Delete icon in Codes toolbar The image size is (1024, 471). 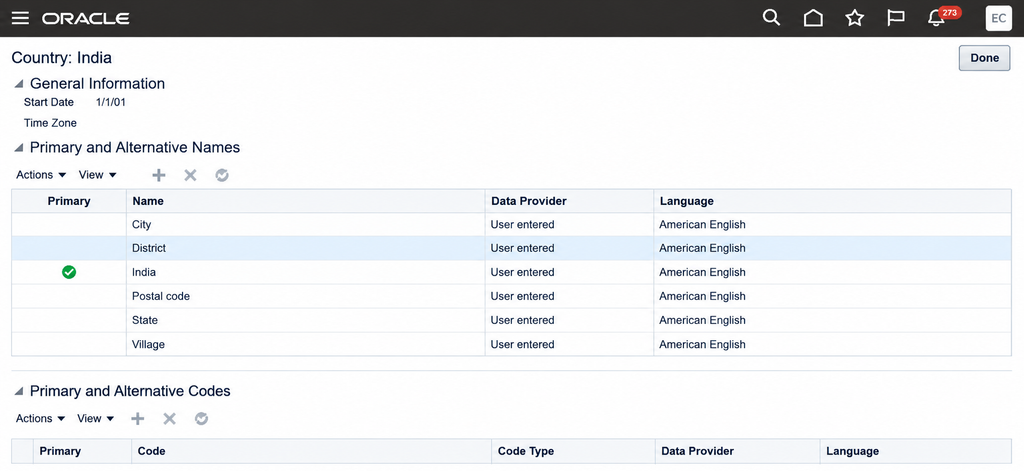coord(169,419)
